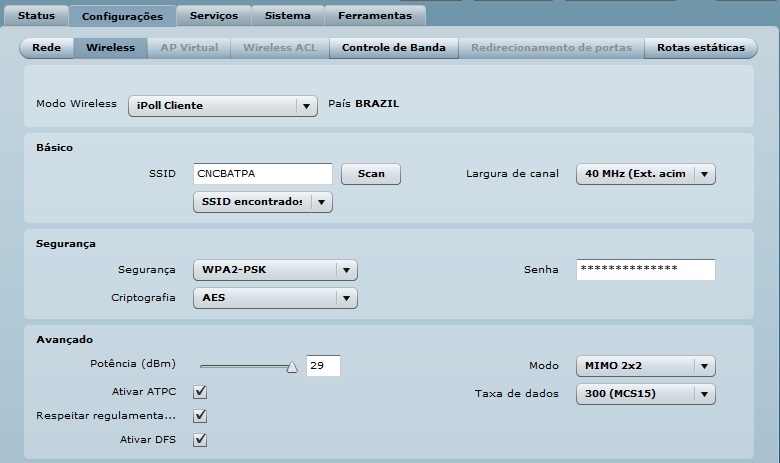Expand the Modo Wireless dropdown
This screenshot has width=780, height=463.
pyautogui.click(x=222, y=106)
